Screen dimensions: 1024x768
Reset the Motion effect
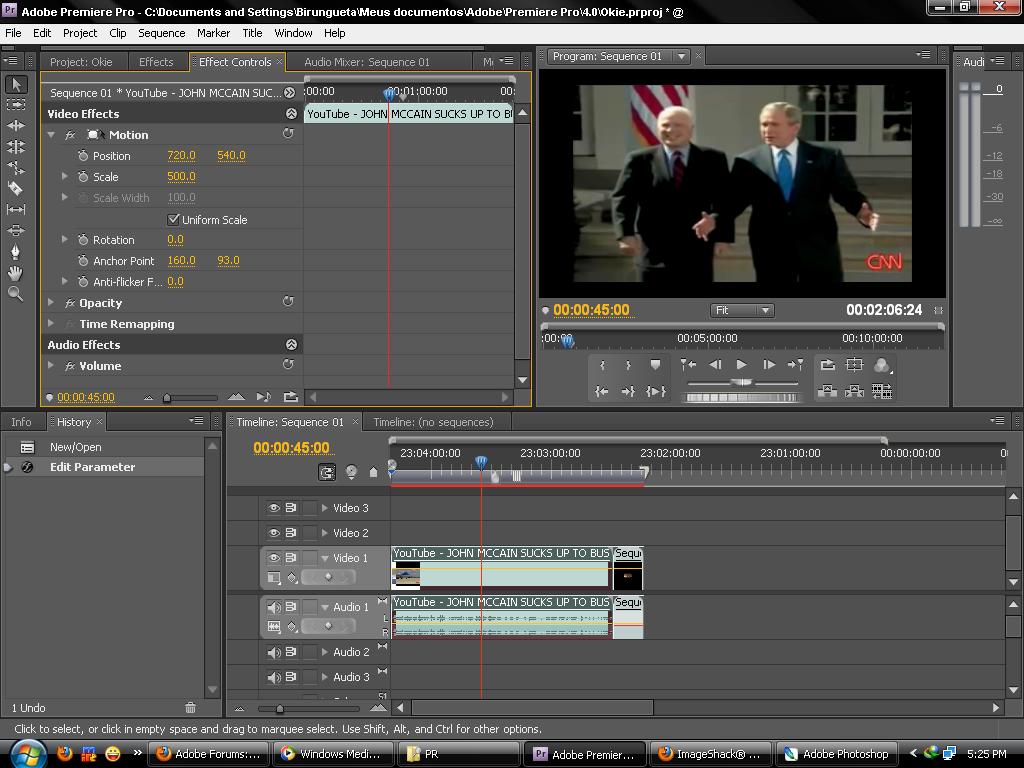tap(288, 134)
